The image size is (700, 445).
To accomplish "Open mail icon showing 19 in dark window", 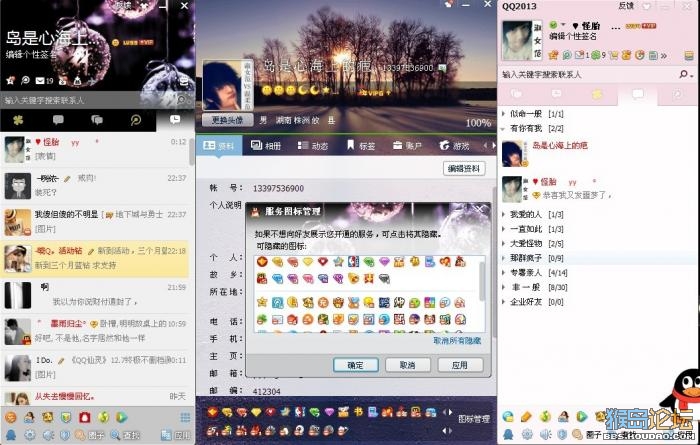I will pos(44,81).
